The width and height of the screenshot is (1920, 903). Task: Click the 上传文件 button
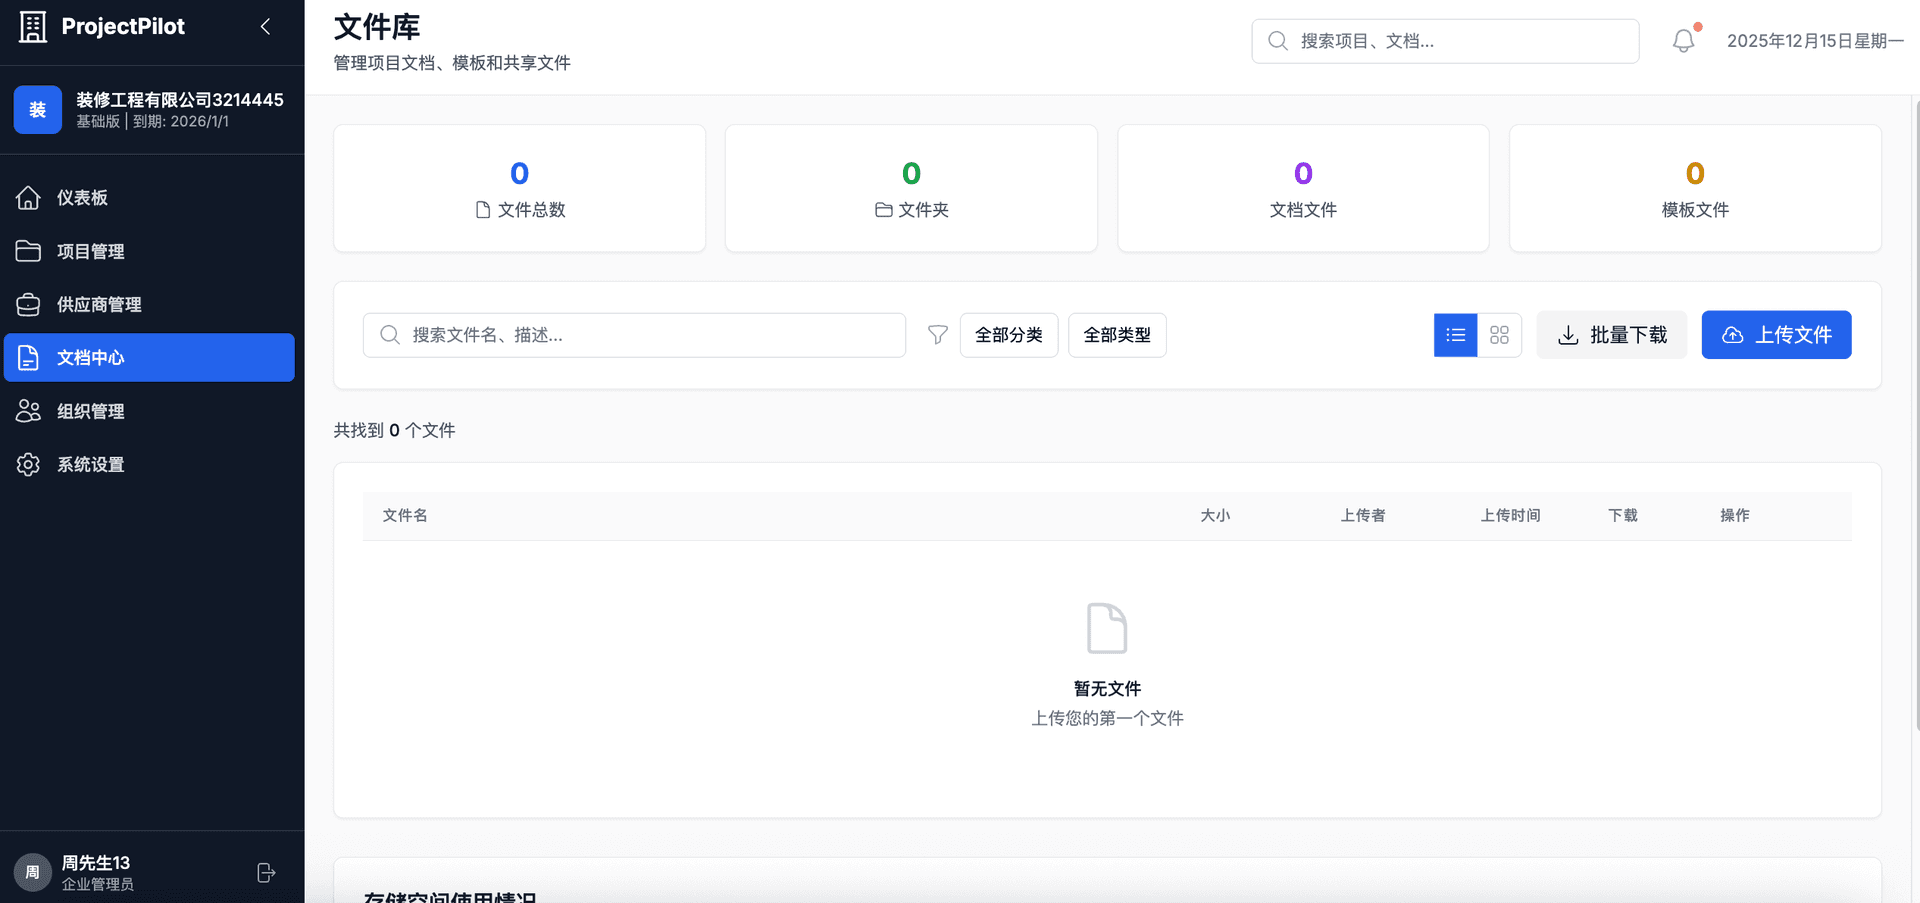pos(1776,335)
